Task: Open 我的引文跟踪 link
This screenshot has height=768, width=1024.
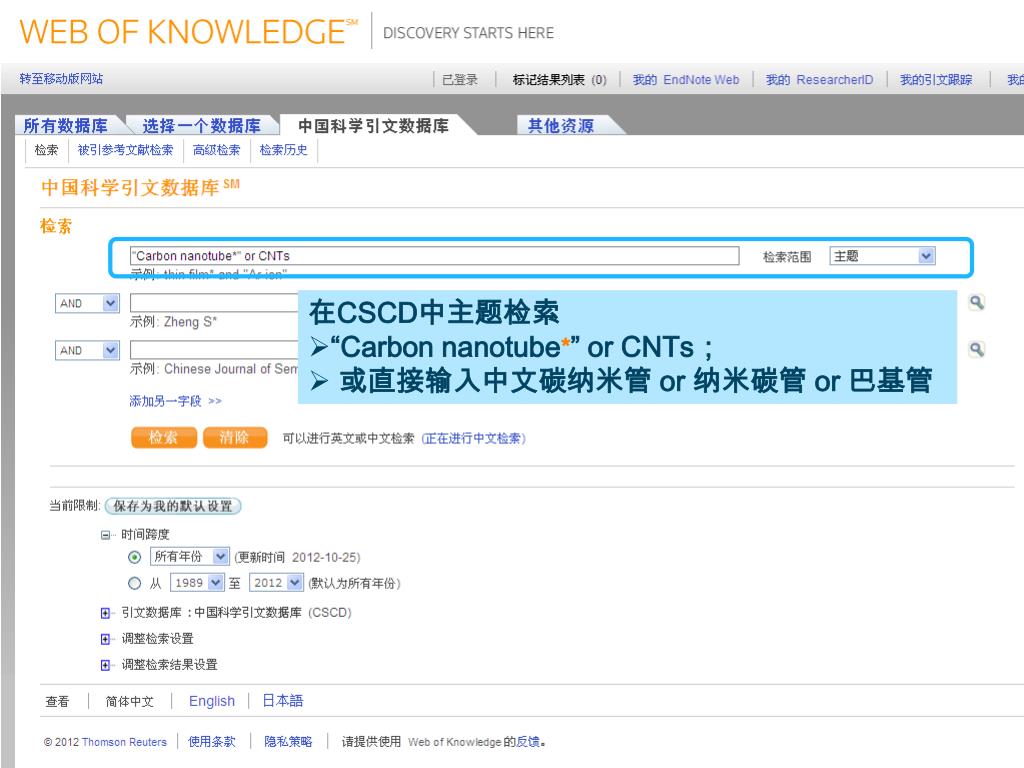Action: 936,80
